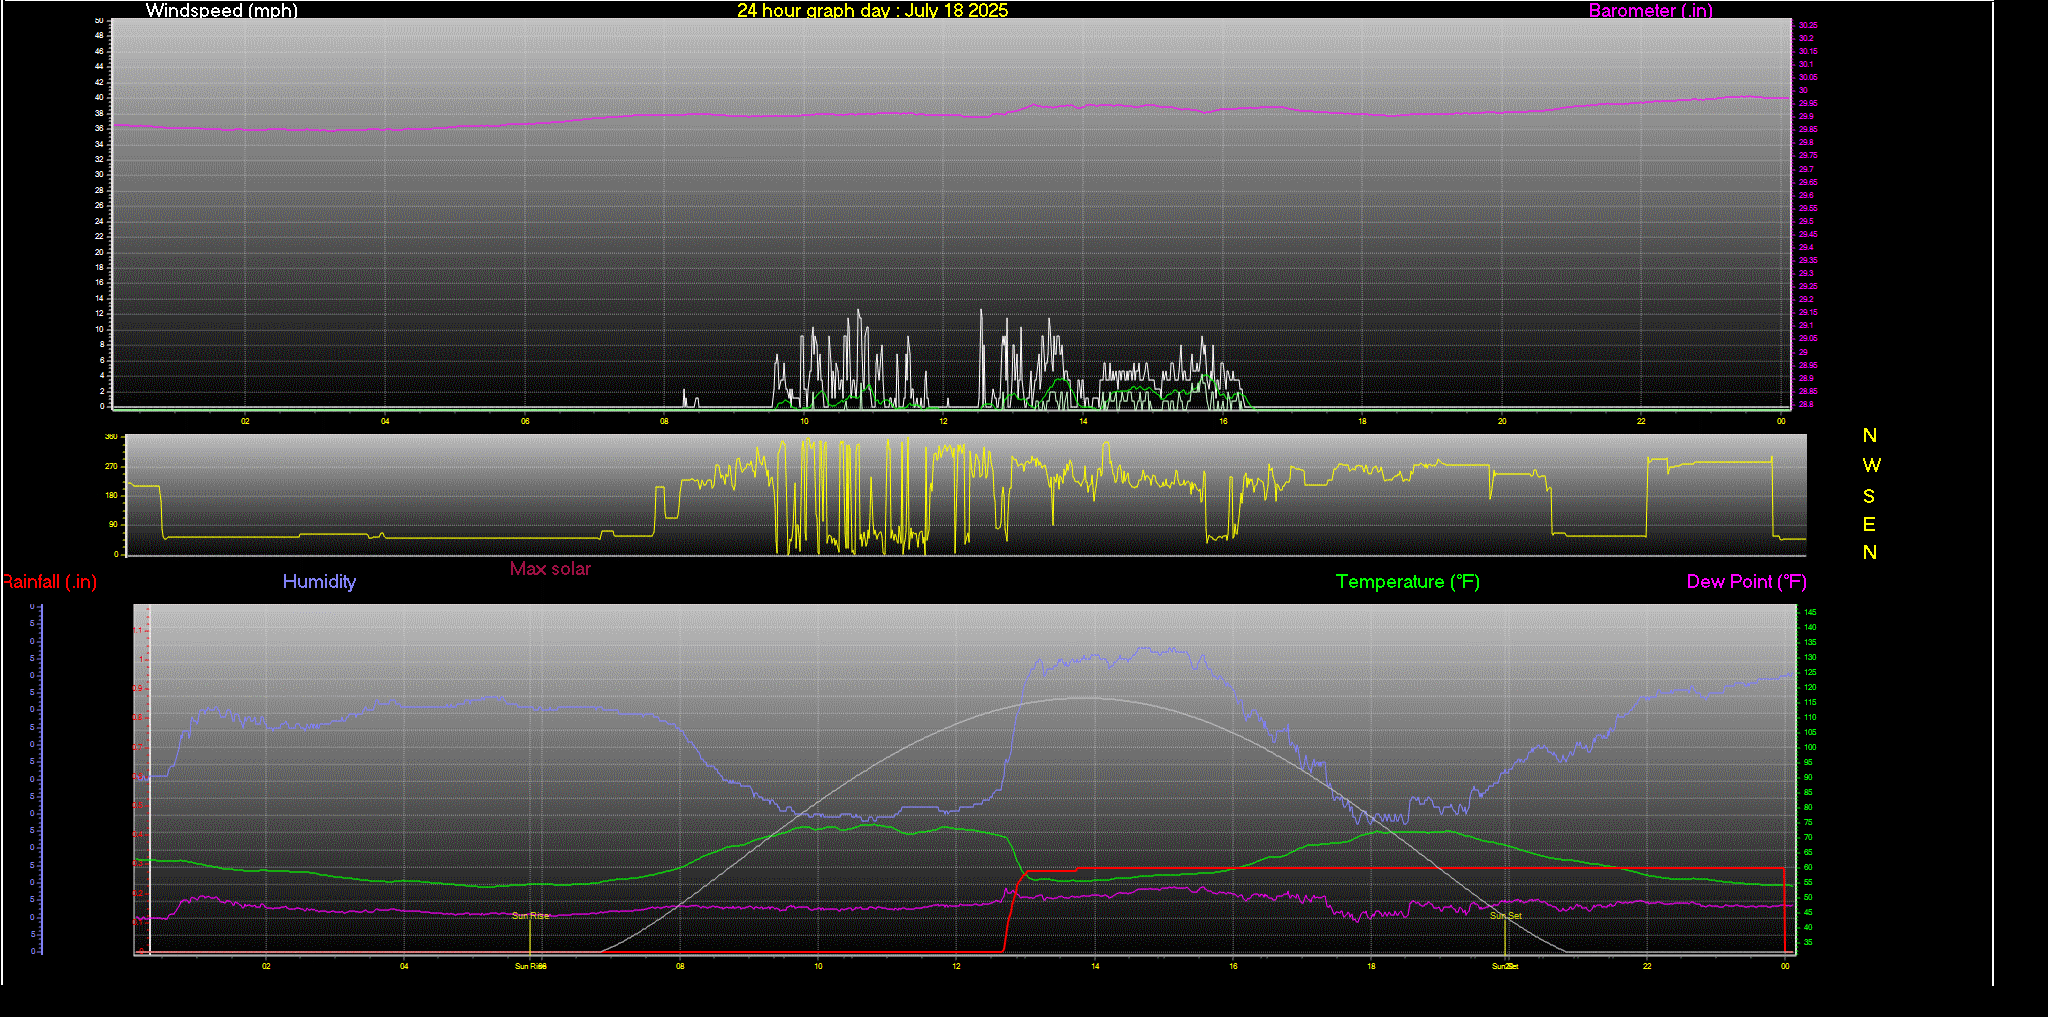The width and height of the screenshot is (2048, 1017).
Task: Click the magenta "Dew Point (°F)" legend label
Action: click(x=1746, y=581)
